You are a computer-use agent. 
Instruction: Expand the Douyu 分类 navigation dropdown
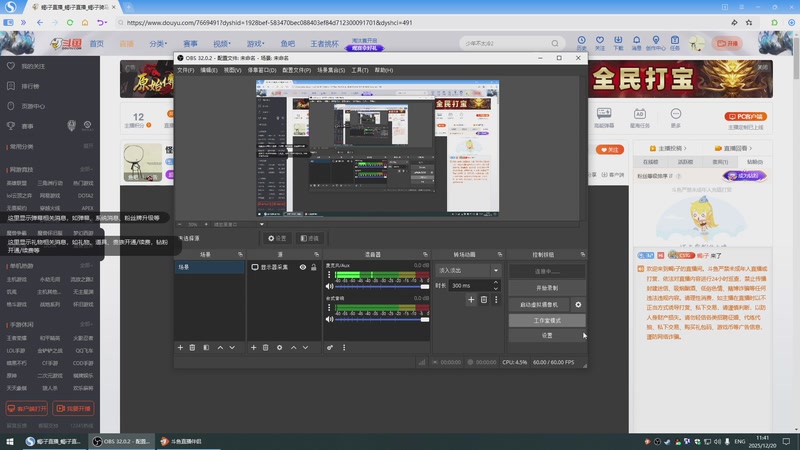(x=158, y=44)
